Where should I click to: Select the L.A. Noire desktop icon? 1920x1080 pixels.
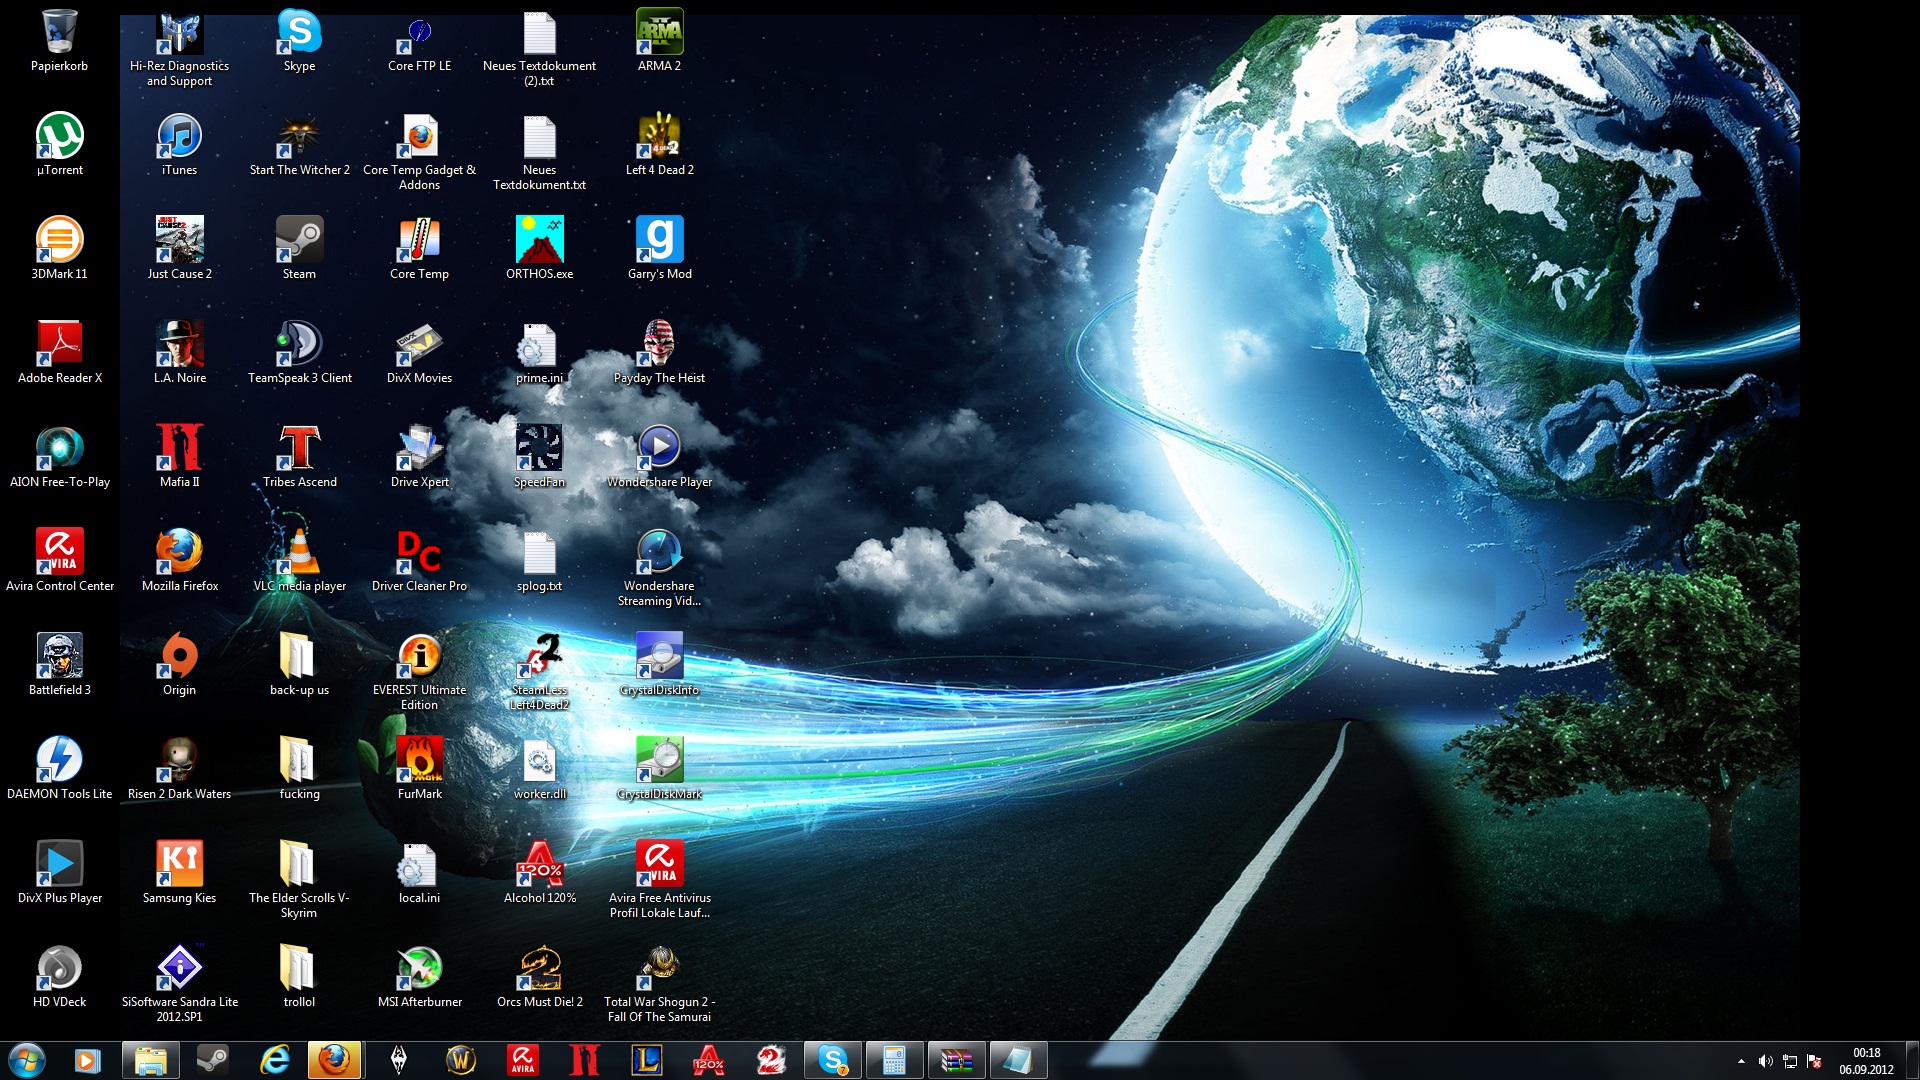click(179, 352)
